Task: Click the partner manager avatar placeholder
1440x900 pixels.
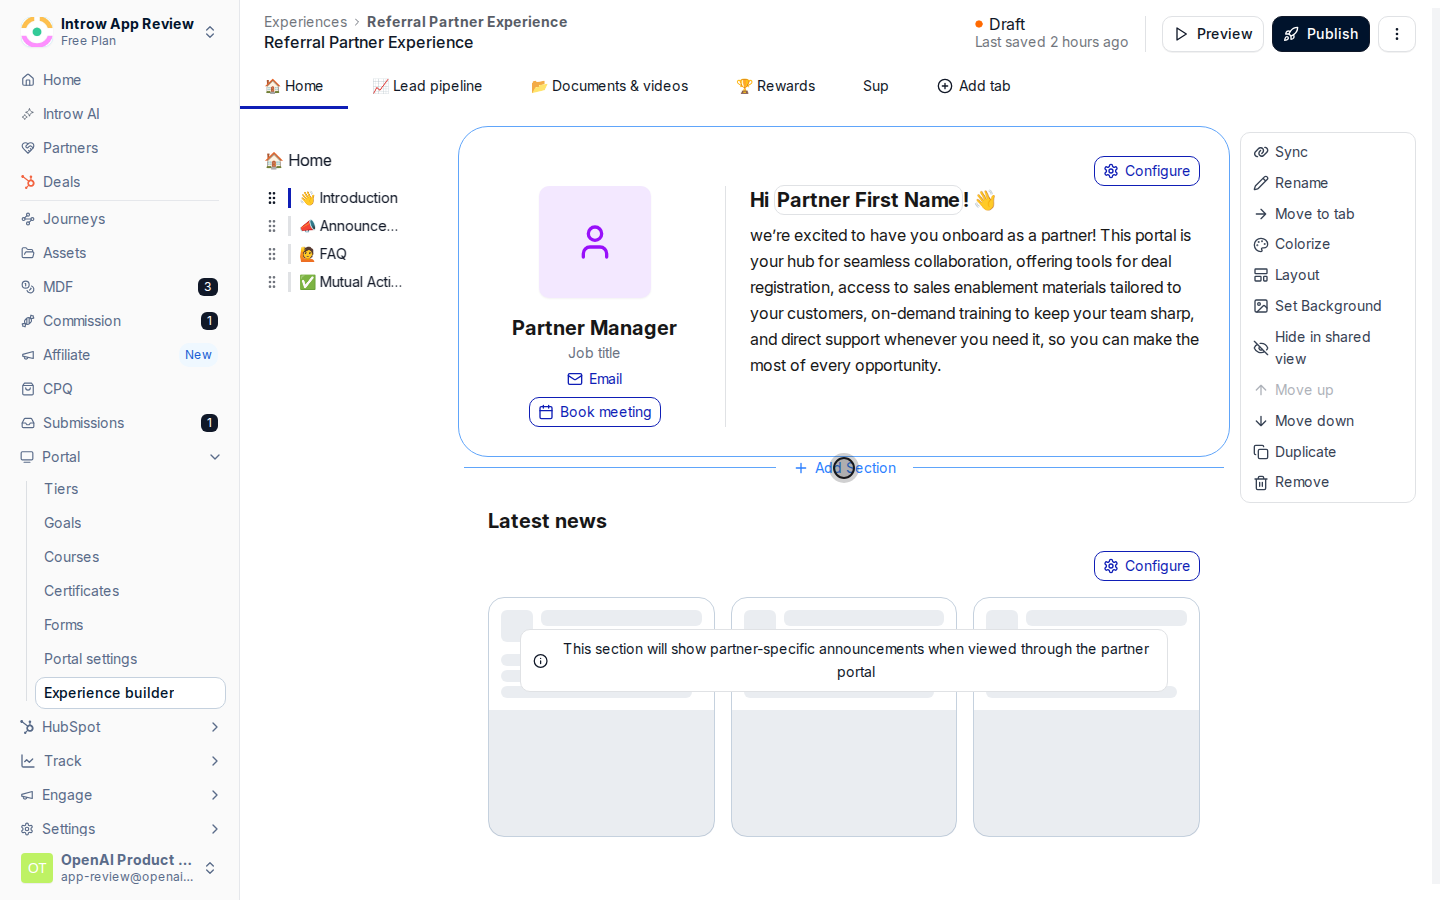Action: pos(595,242)
